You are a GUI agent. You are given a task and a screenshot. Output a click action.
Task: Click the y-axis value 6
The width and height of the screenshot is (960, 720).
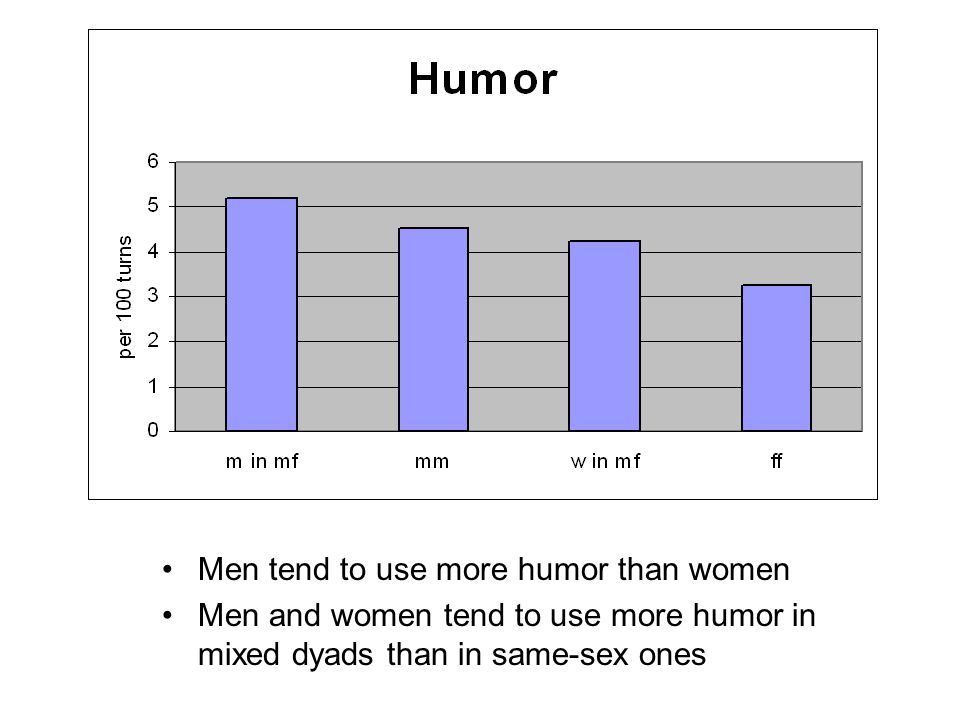(153, 162)
